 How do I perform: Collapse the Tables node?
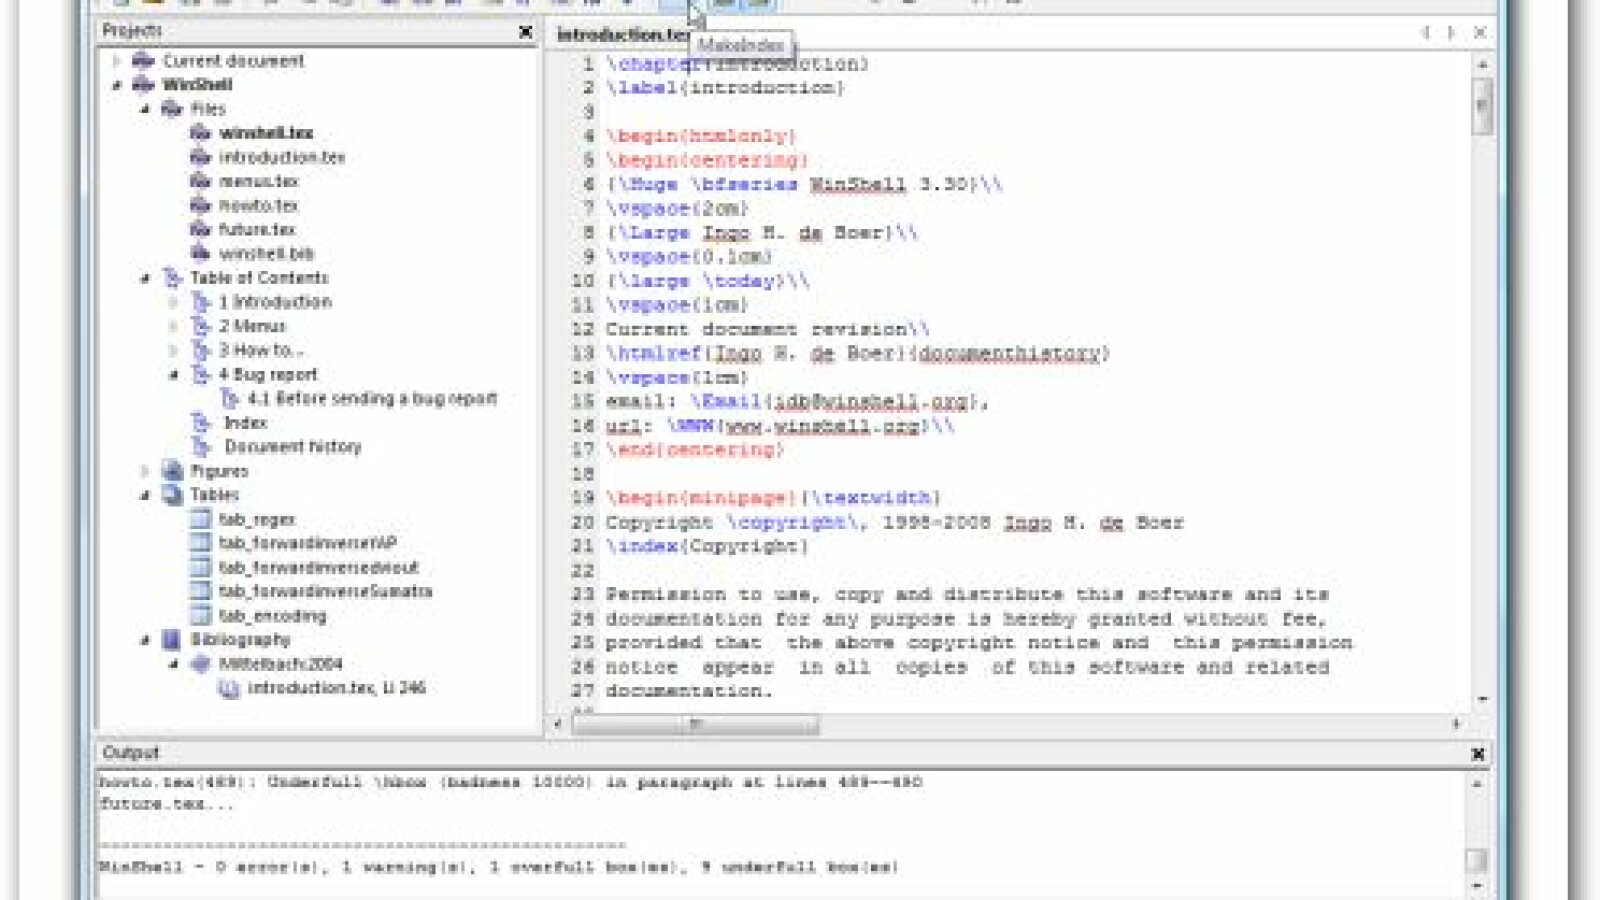pyautogui.click(x=145, y=495)
